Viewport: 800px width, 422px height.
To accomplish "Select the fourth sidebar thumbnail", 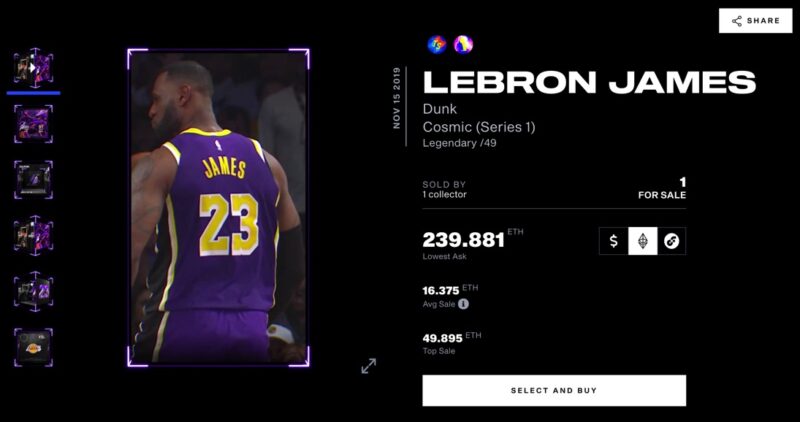I will (x=34, y=235).
